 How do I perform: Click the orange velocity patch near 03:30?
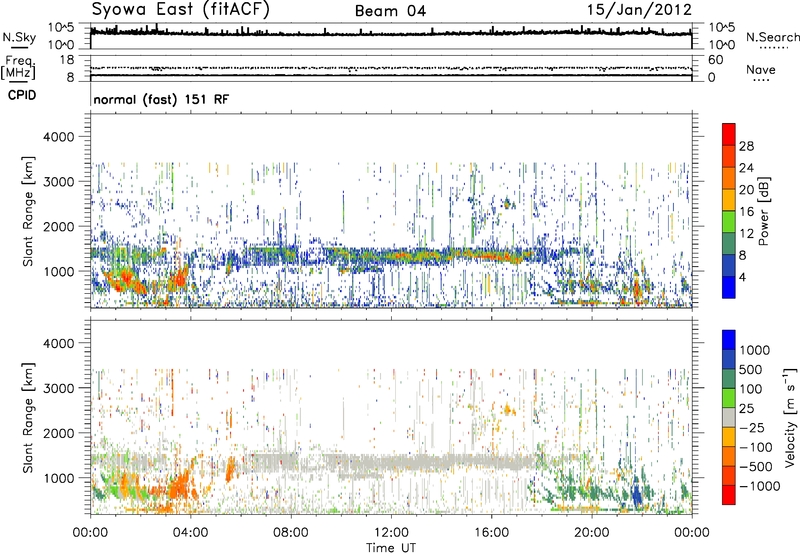point(179,485)
